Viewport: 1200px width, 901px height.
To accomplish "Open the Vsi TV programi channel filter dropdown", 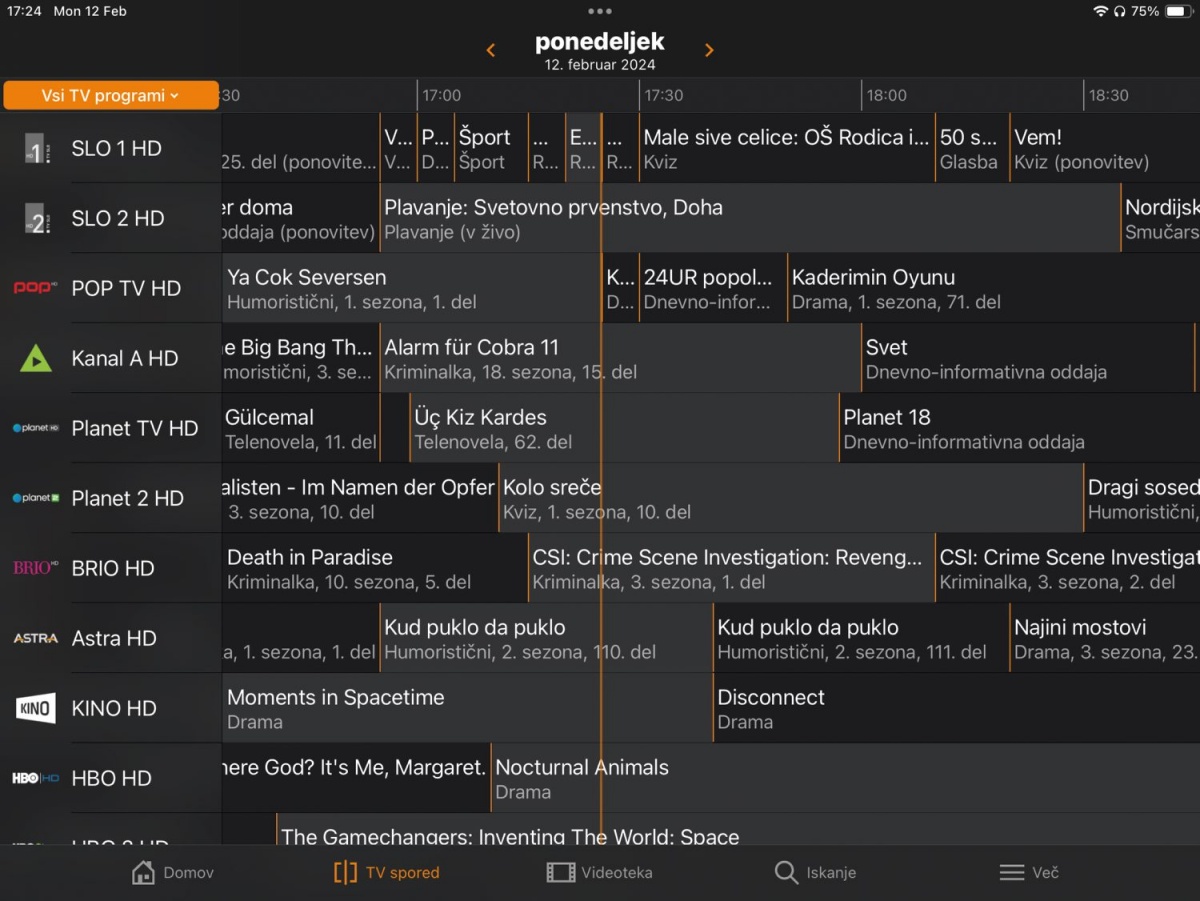I will pyautogui.click(x=110, y=96).
